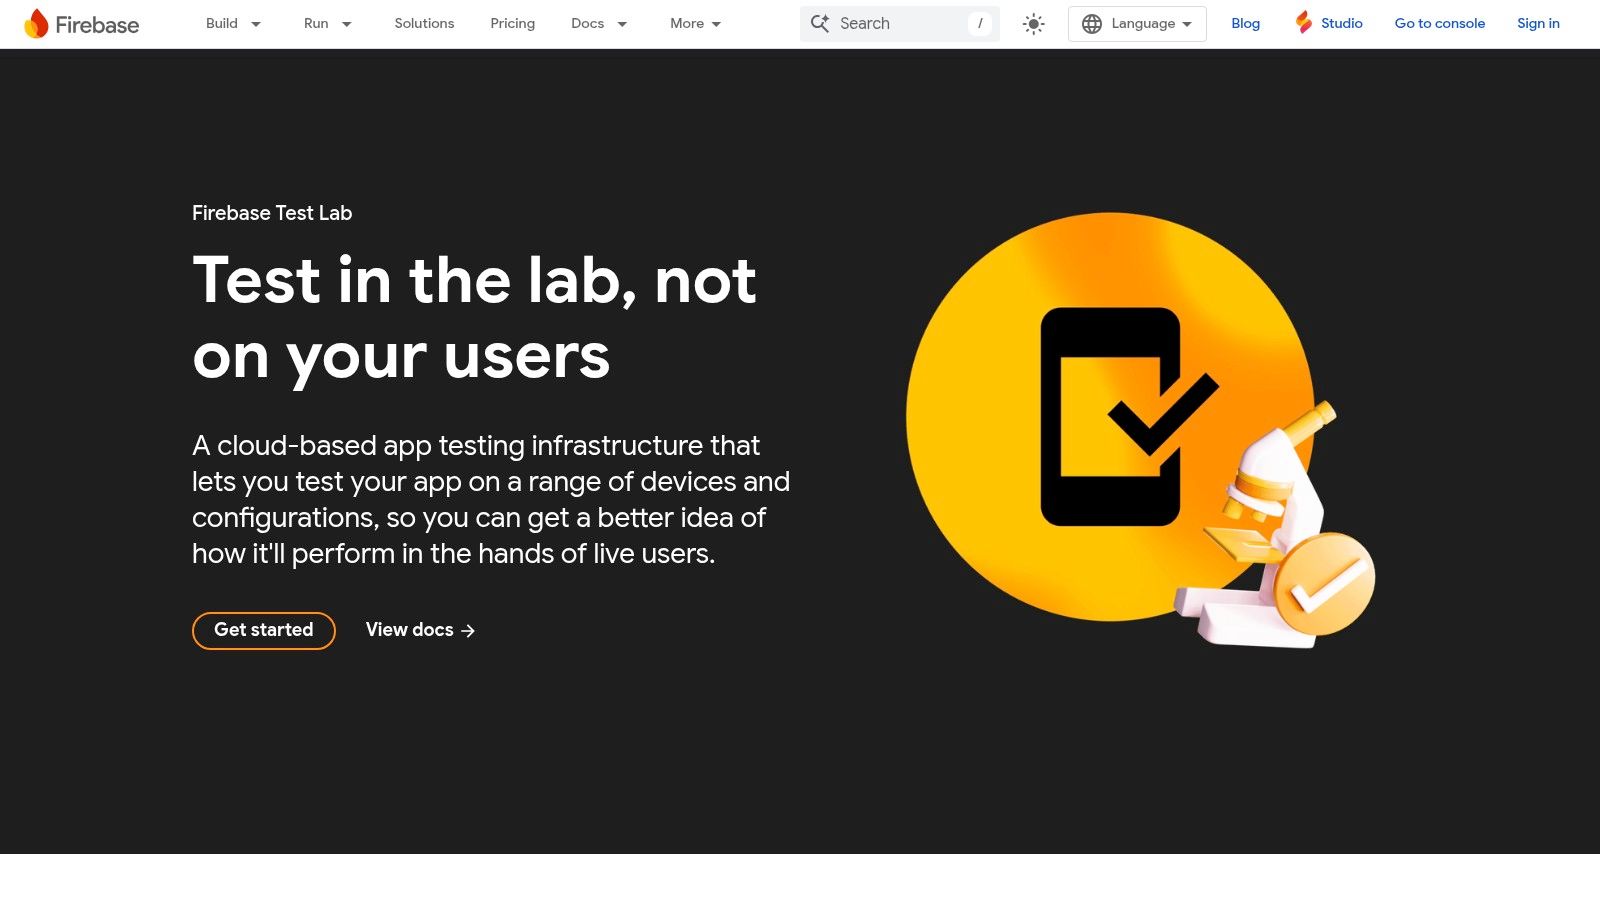Open the Blog link
The width and height of the screenshot is (1600, 900).
[x=1245, y=23]
